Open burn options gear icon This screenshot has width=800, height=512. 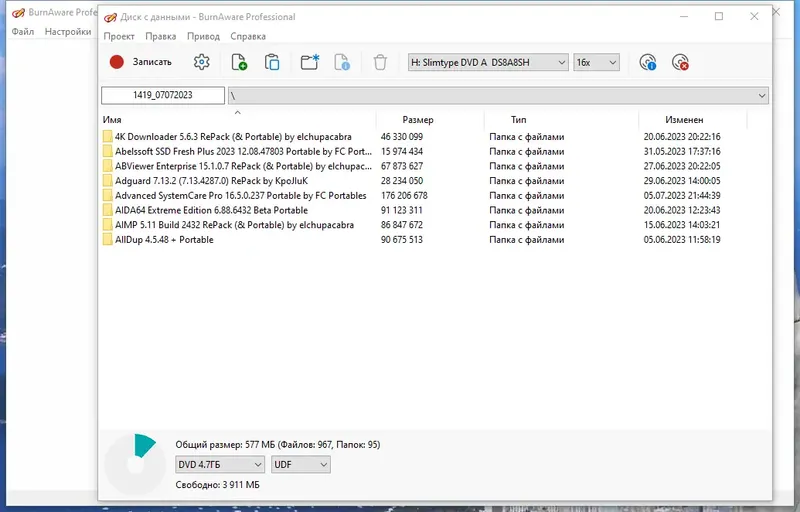[202, 62]
